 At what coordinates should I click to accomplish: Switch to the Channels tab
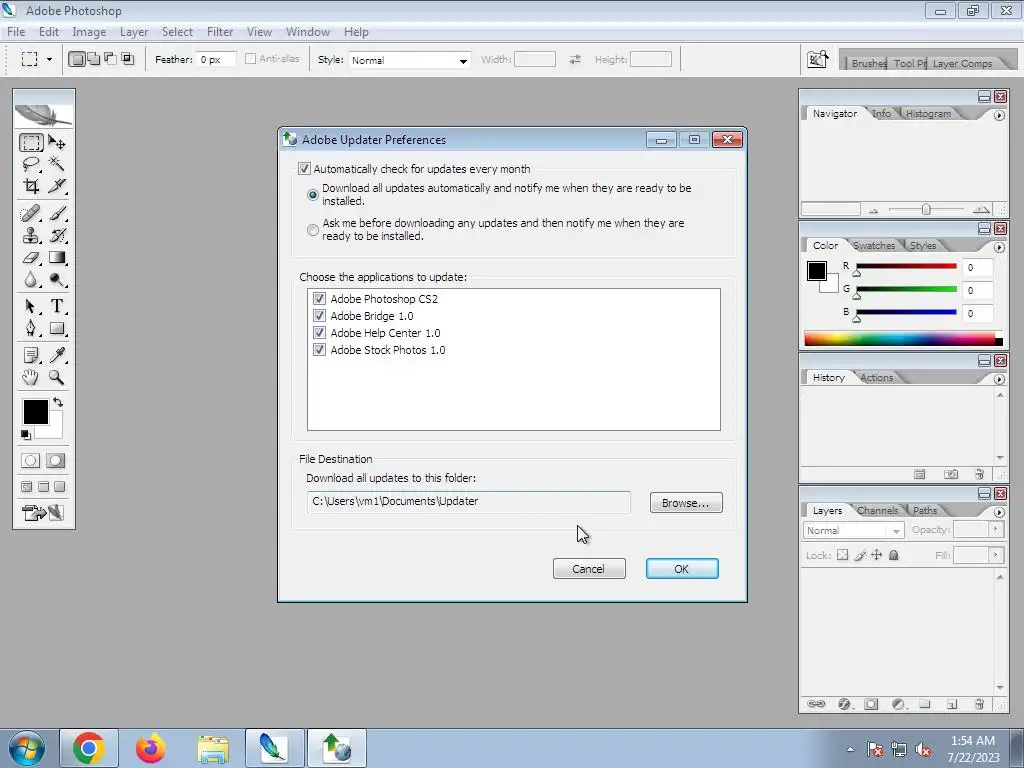[877, 511]
